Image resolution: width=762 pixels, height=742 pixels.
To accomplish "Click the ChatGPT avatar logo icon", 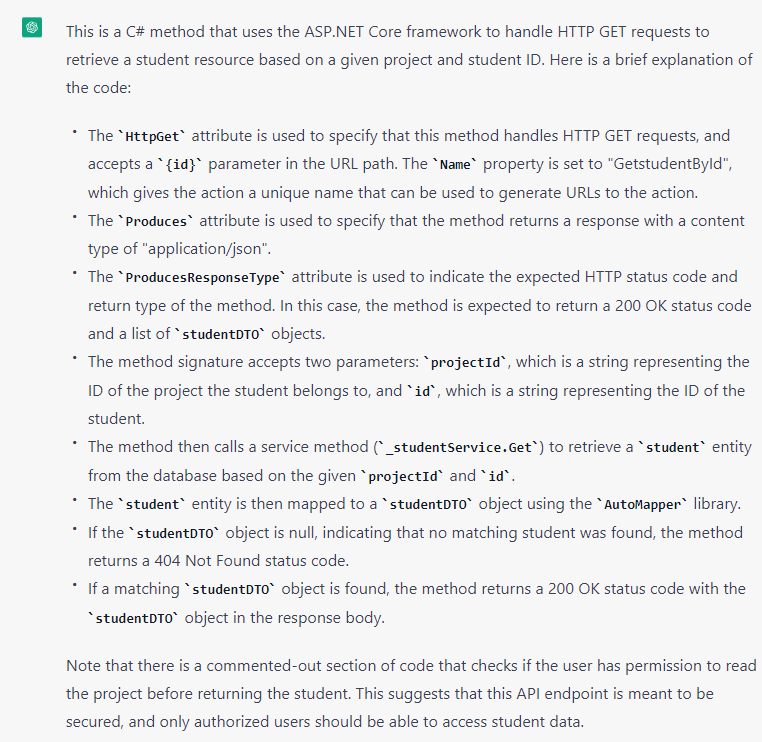I will click(32, 30).
